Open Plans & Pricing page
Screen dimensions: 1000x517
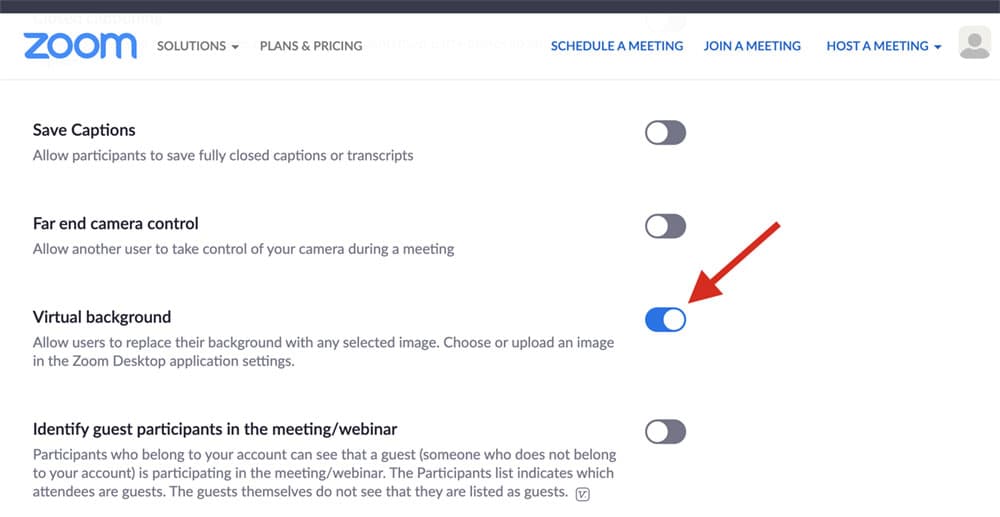click(x=311, y=46)
